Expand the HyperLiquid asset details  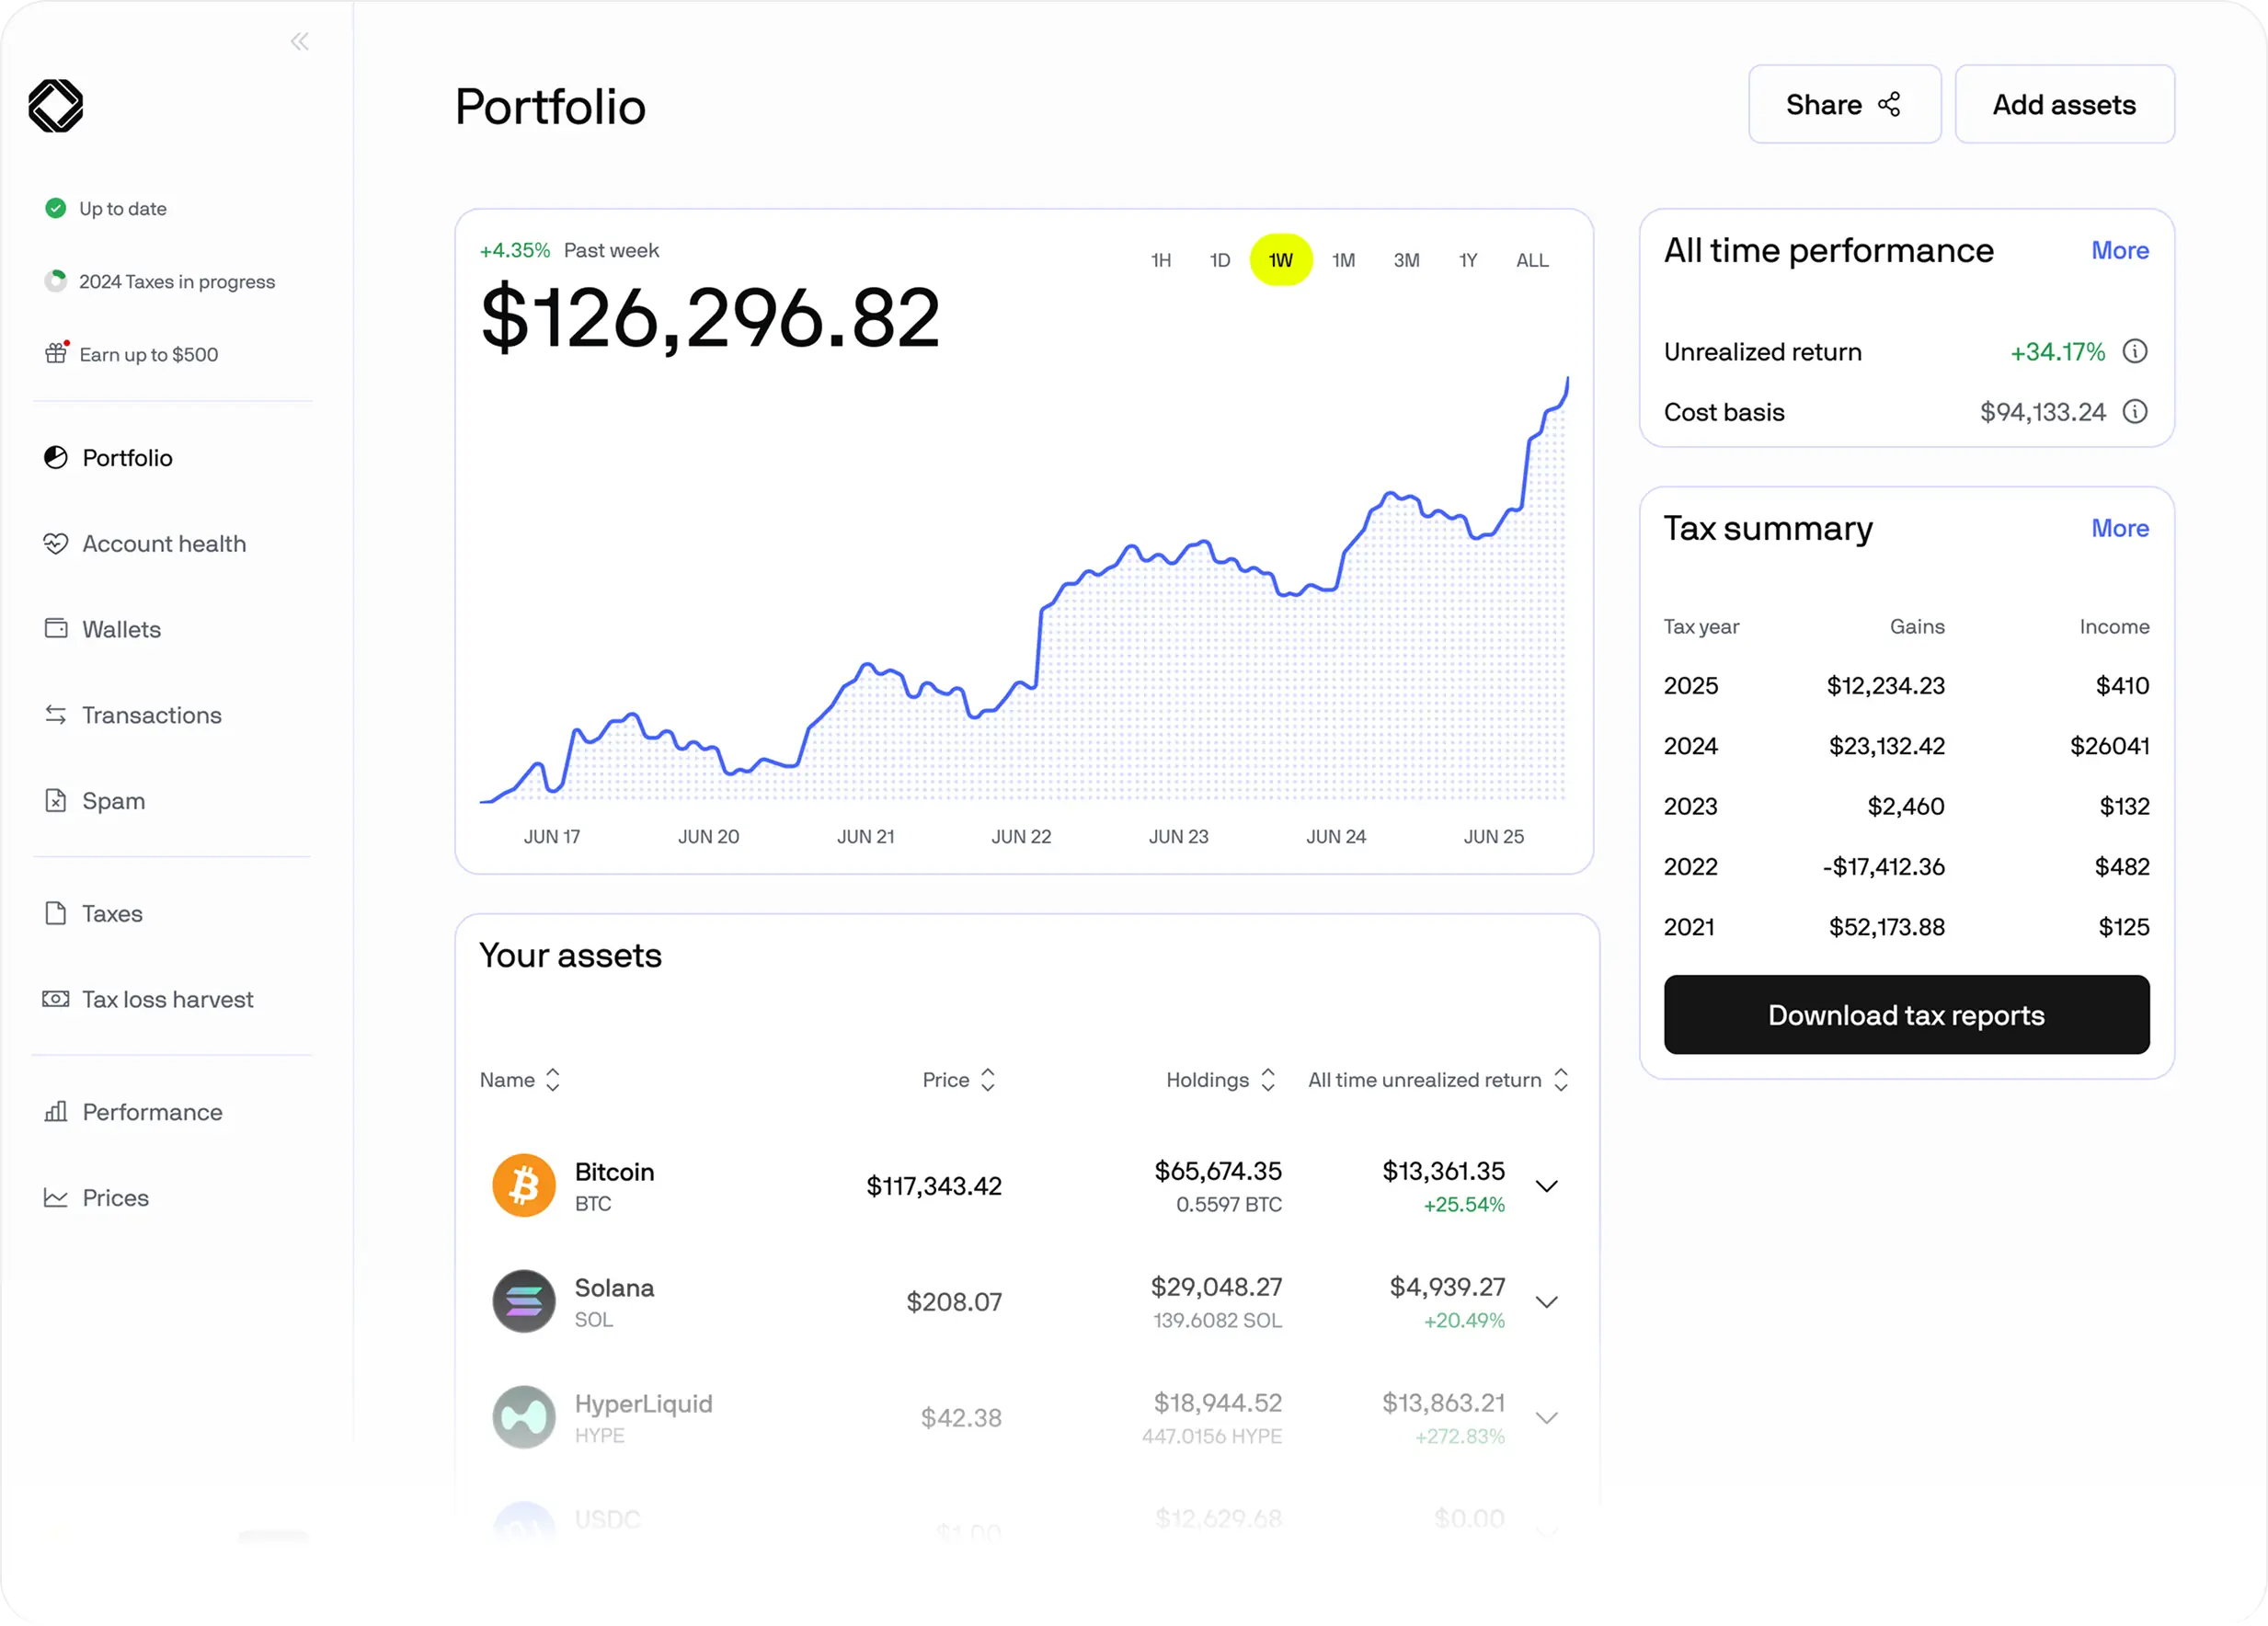tap(1546, 1417)
